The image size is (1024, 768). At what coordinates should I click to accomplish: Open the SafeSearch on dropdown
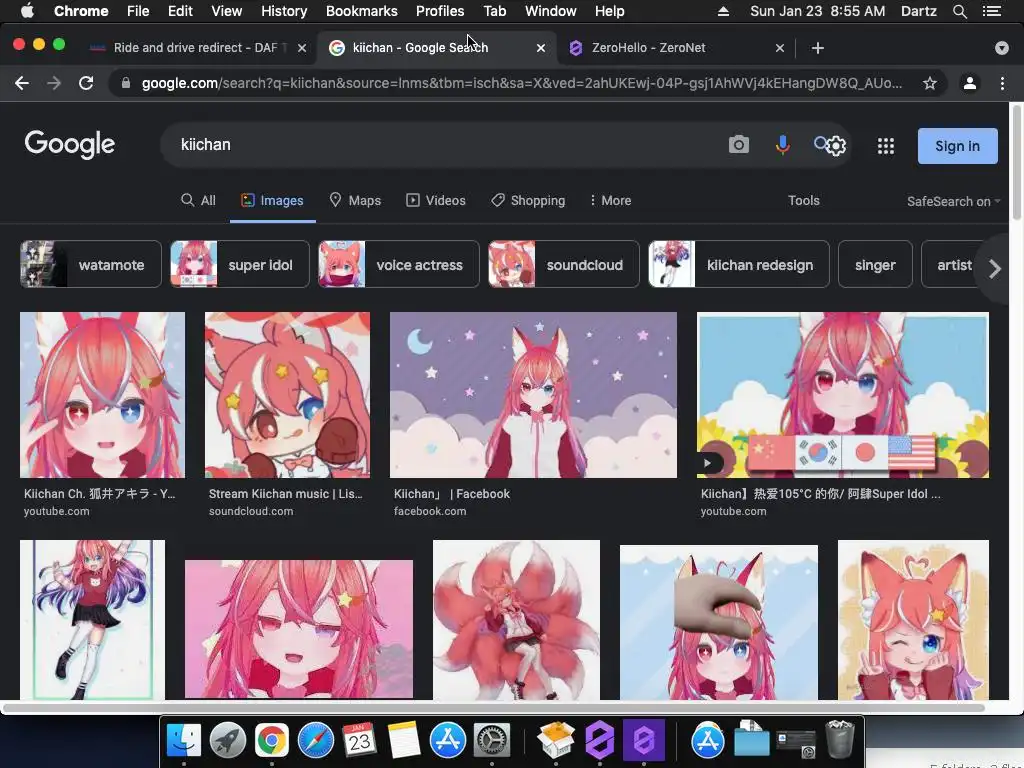(953, 201)
